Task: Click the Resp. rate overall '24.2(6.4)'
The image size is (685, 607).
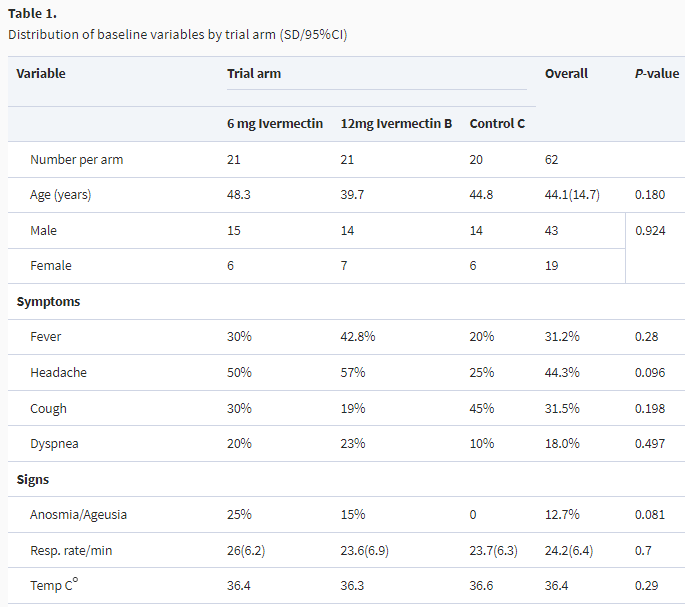Action: 569,551
